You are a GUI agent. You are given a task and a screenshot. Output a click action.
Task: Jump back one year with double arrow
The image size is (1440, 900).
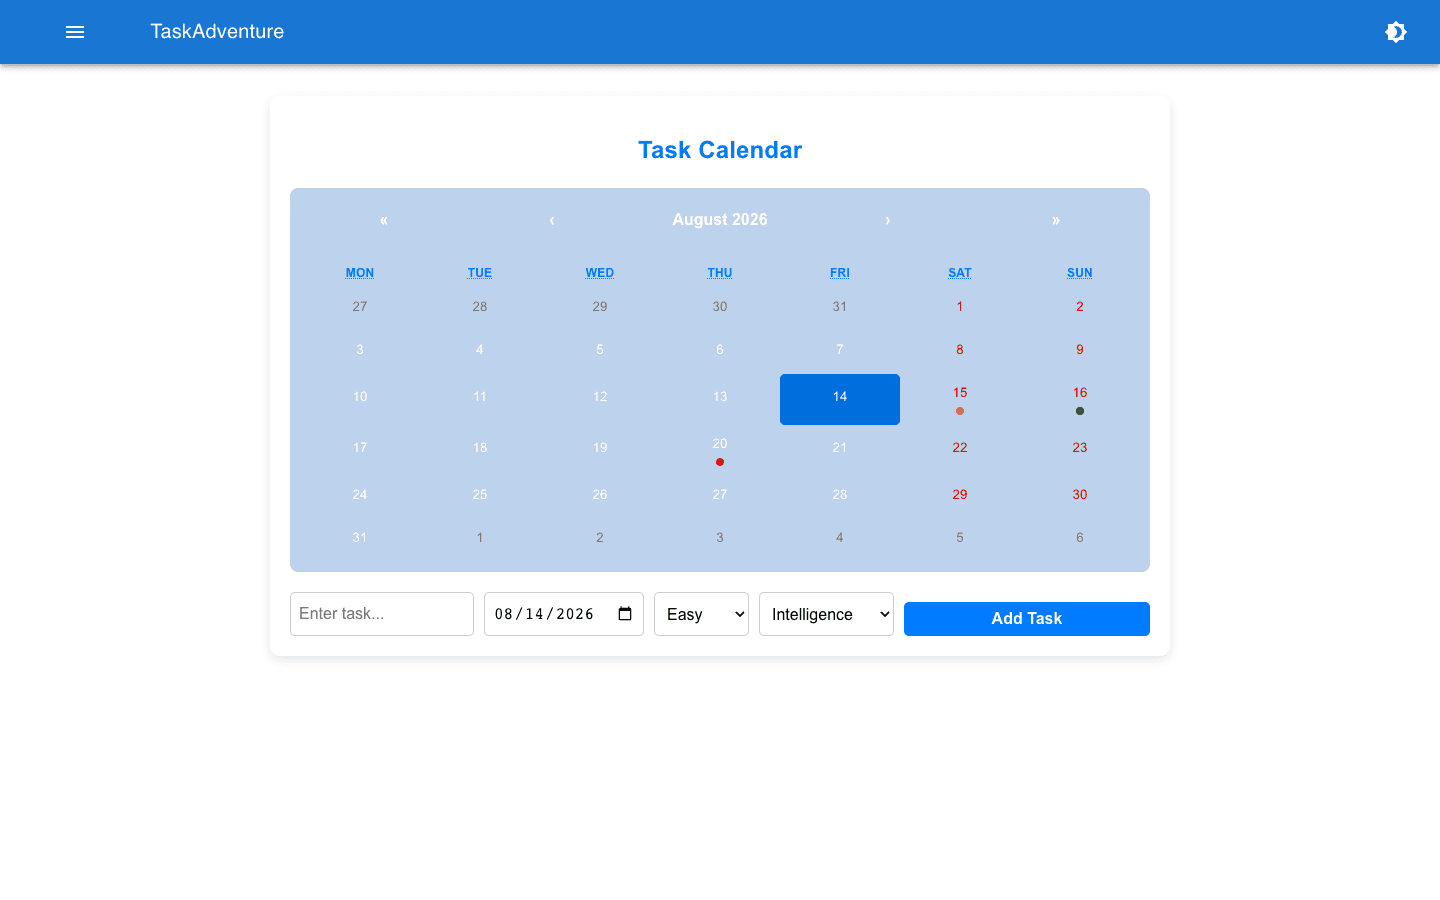point(384,220)
